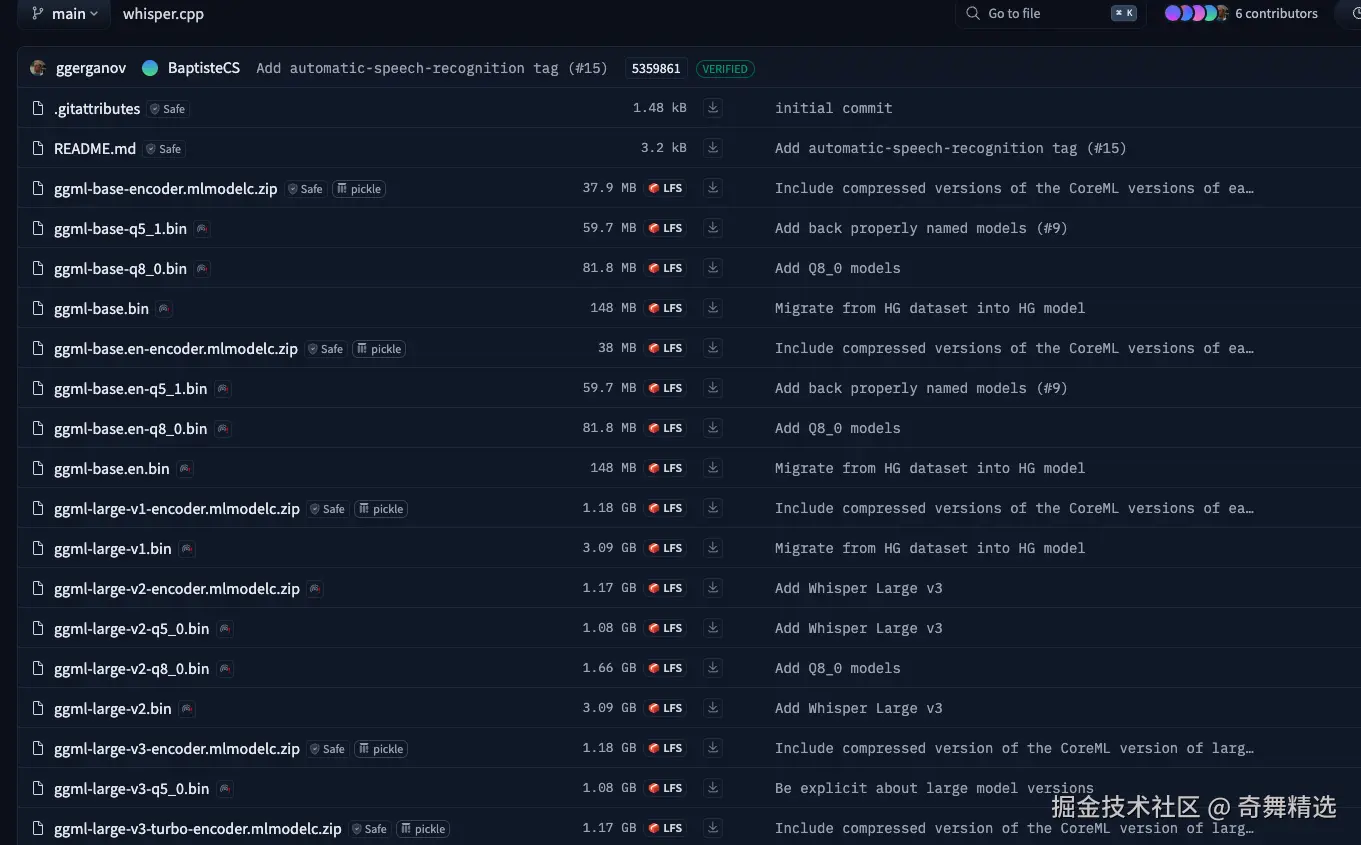Click the pickle badge on ggml-large-v1-encoder.mlmodelc.zip

coord(381,509)
